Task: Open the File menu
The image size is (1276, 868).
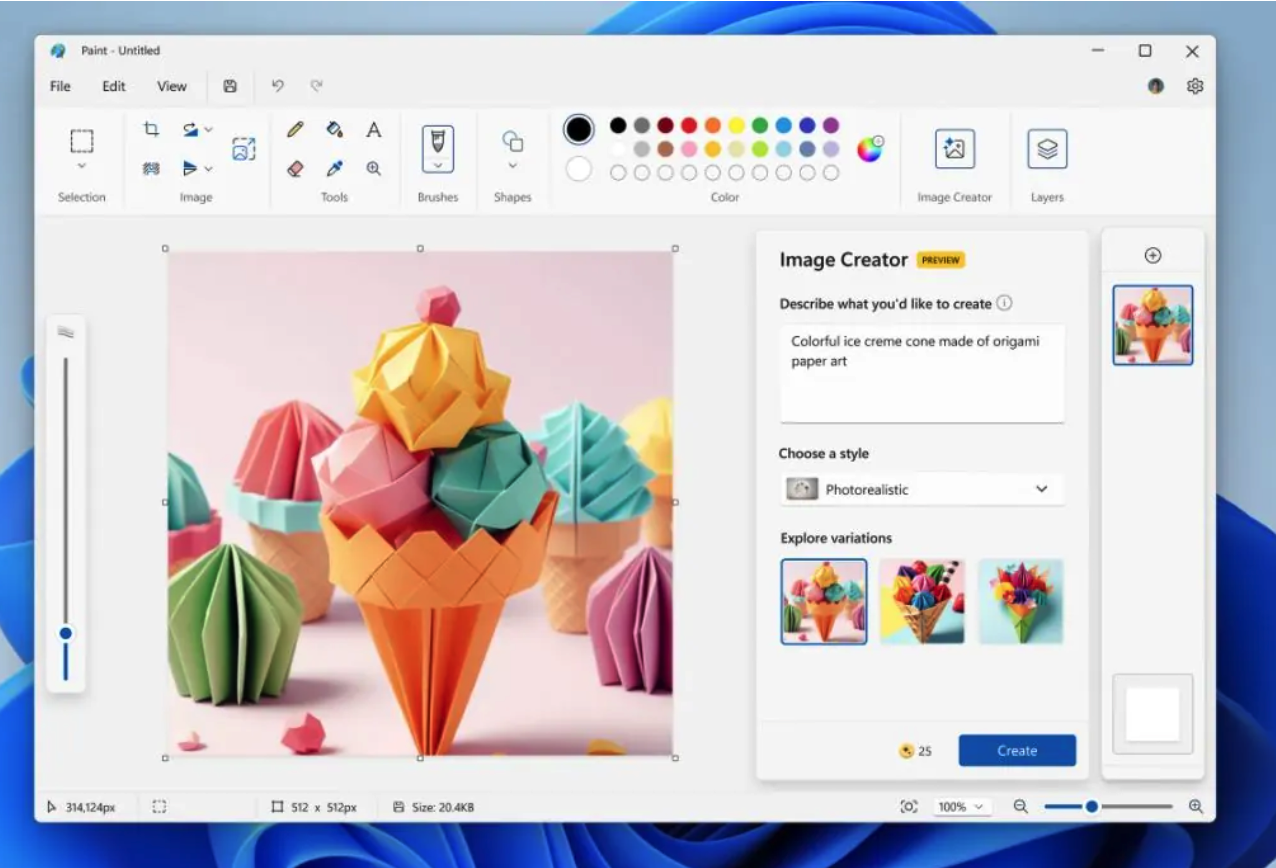Action: click(60, 86)
